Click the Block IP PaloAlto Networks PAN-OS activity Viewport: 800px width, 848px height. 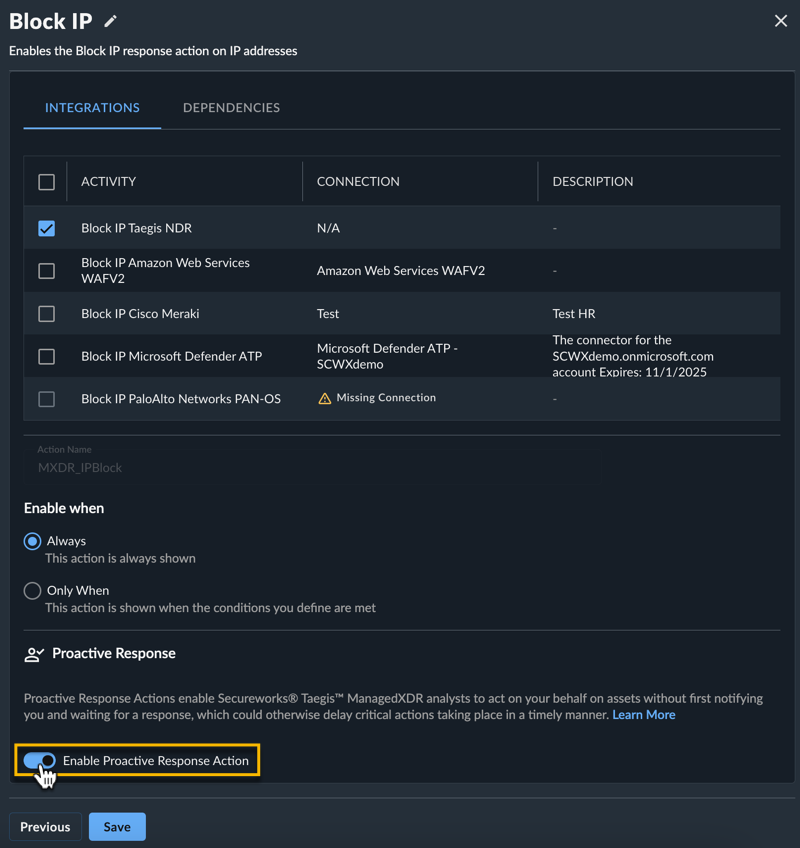click(181, 399)
